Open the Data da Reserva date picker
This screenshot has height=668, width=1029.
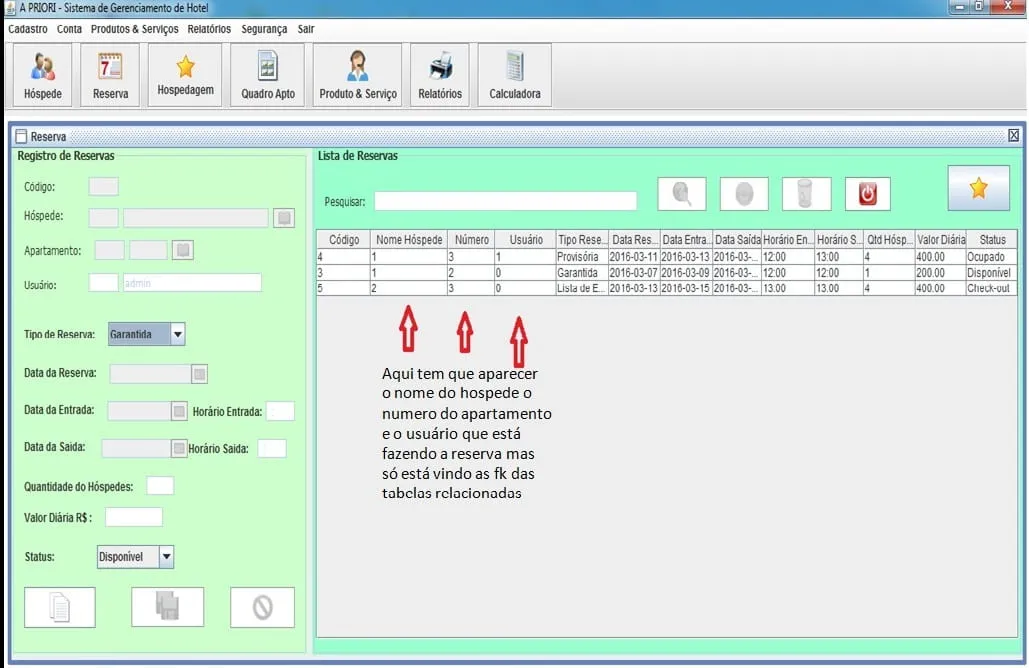click(x=200, y=374)
